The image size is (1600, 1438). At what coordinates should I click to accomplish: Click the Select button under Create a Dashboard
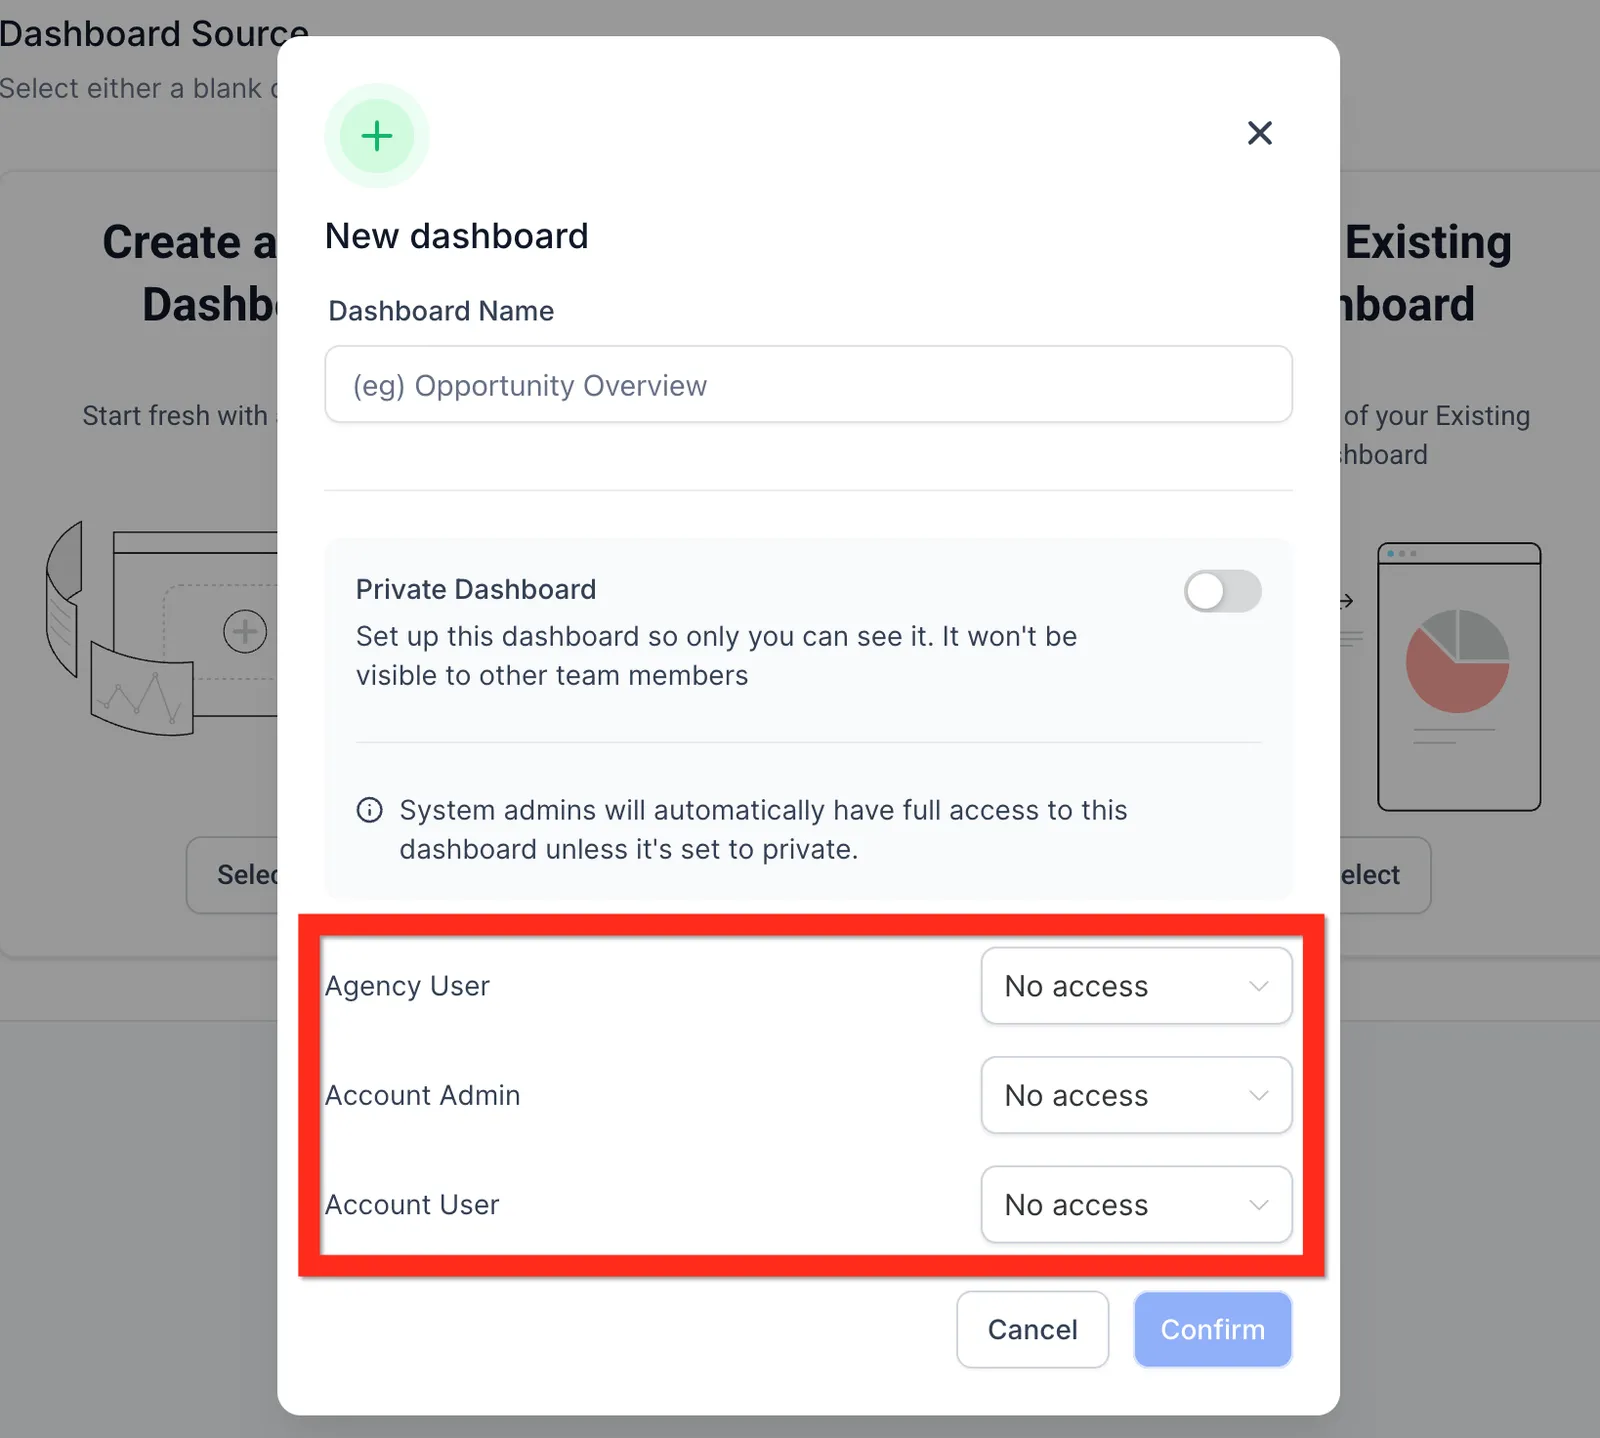click(x=232, y=875)
